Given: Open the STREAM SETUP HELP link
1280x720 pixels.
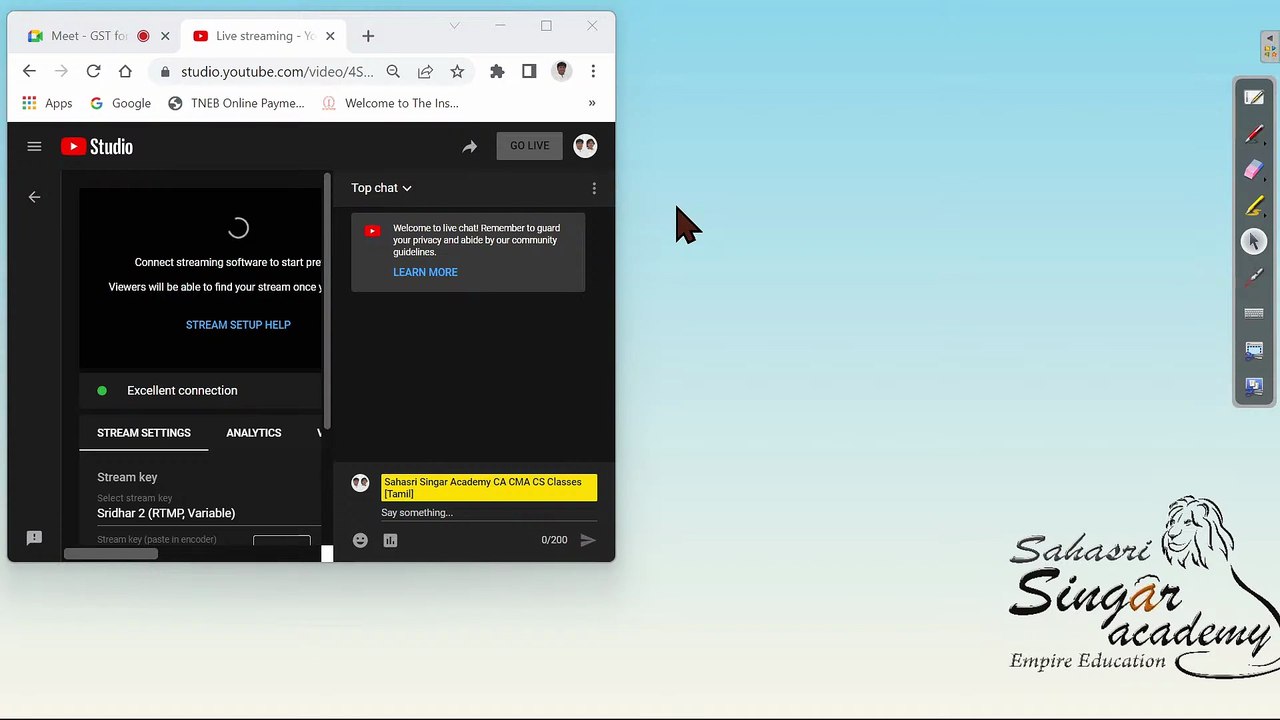Looking at the screenshot, I should [238, 325].
